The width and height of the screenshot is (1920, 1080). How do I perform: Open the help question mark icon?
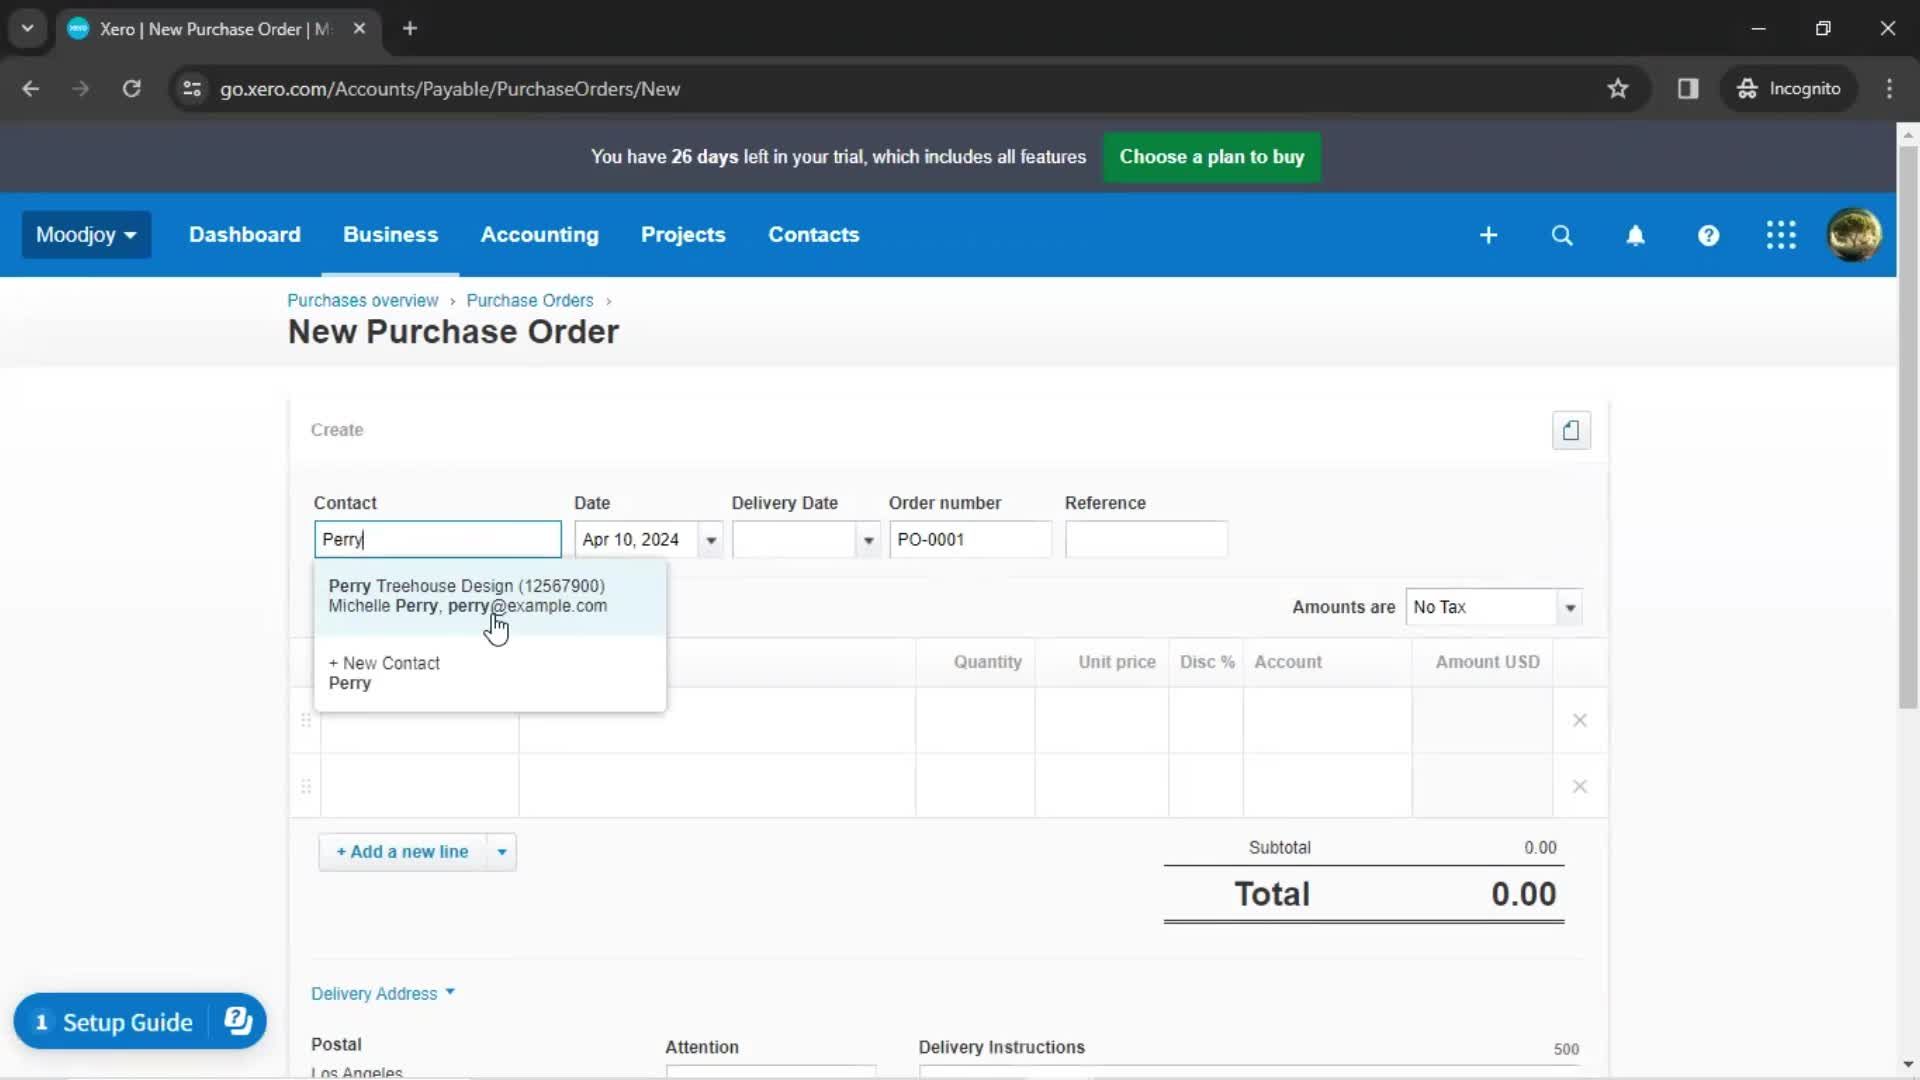[x=1708, y=235]
